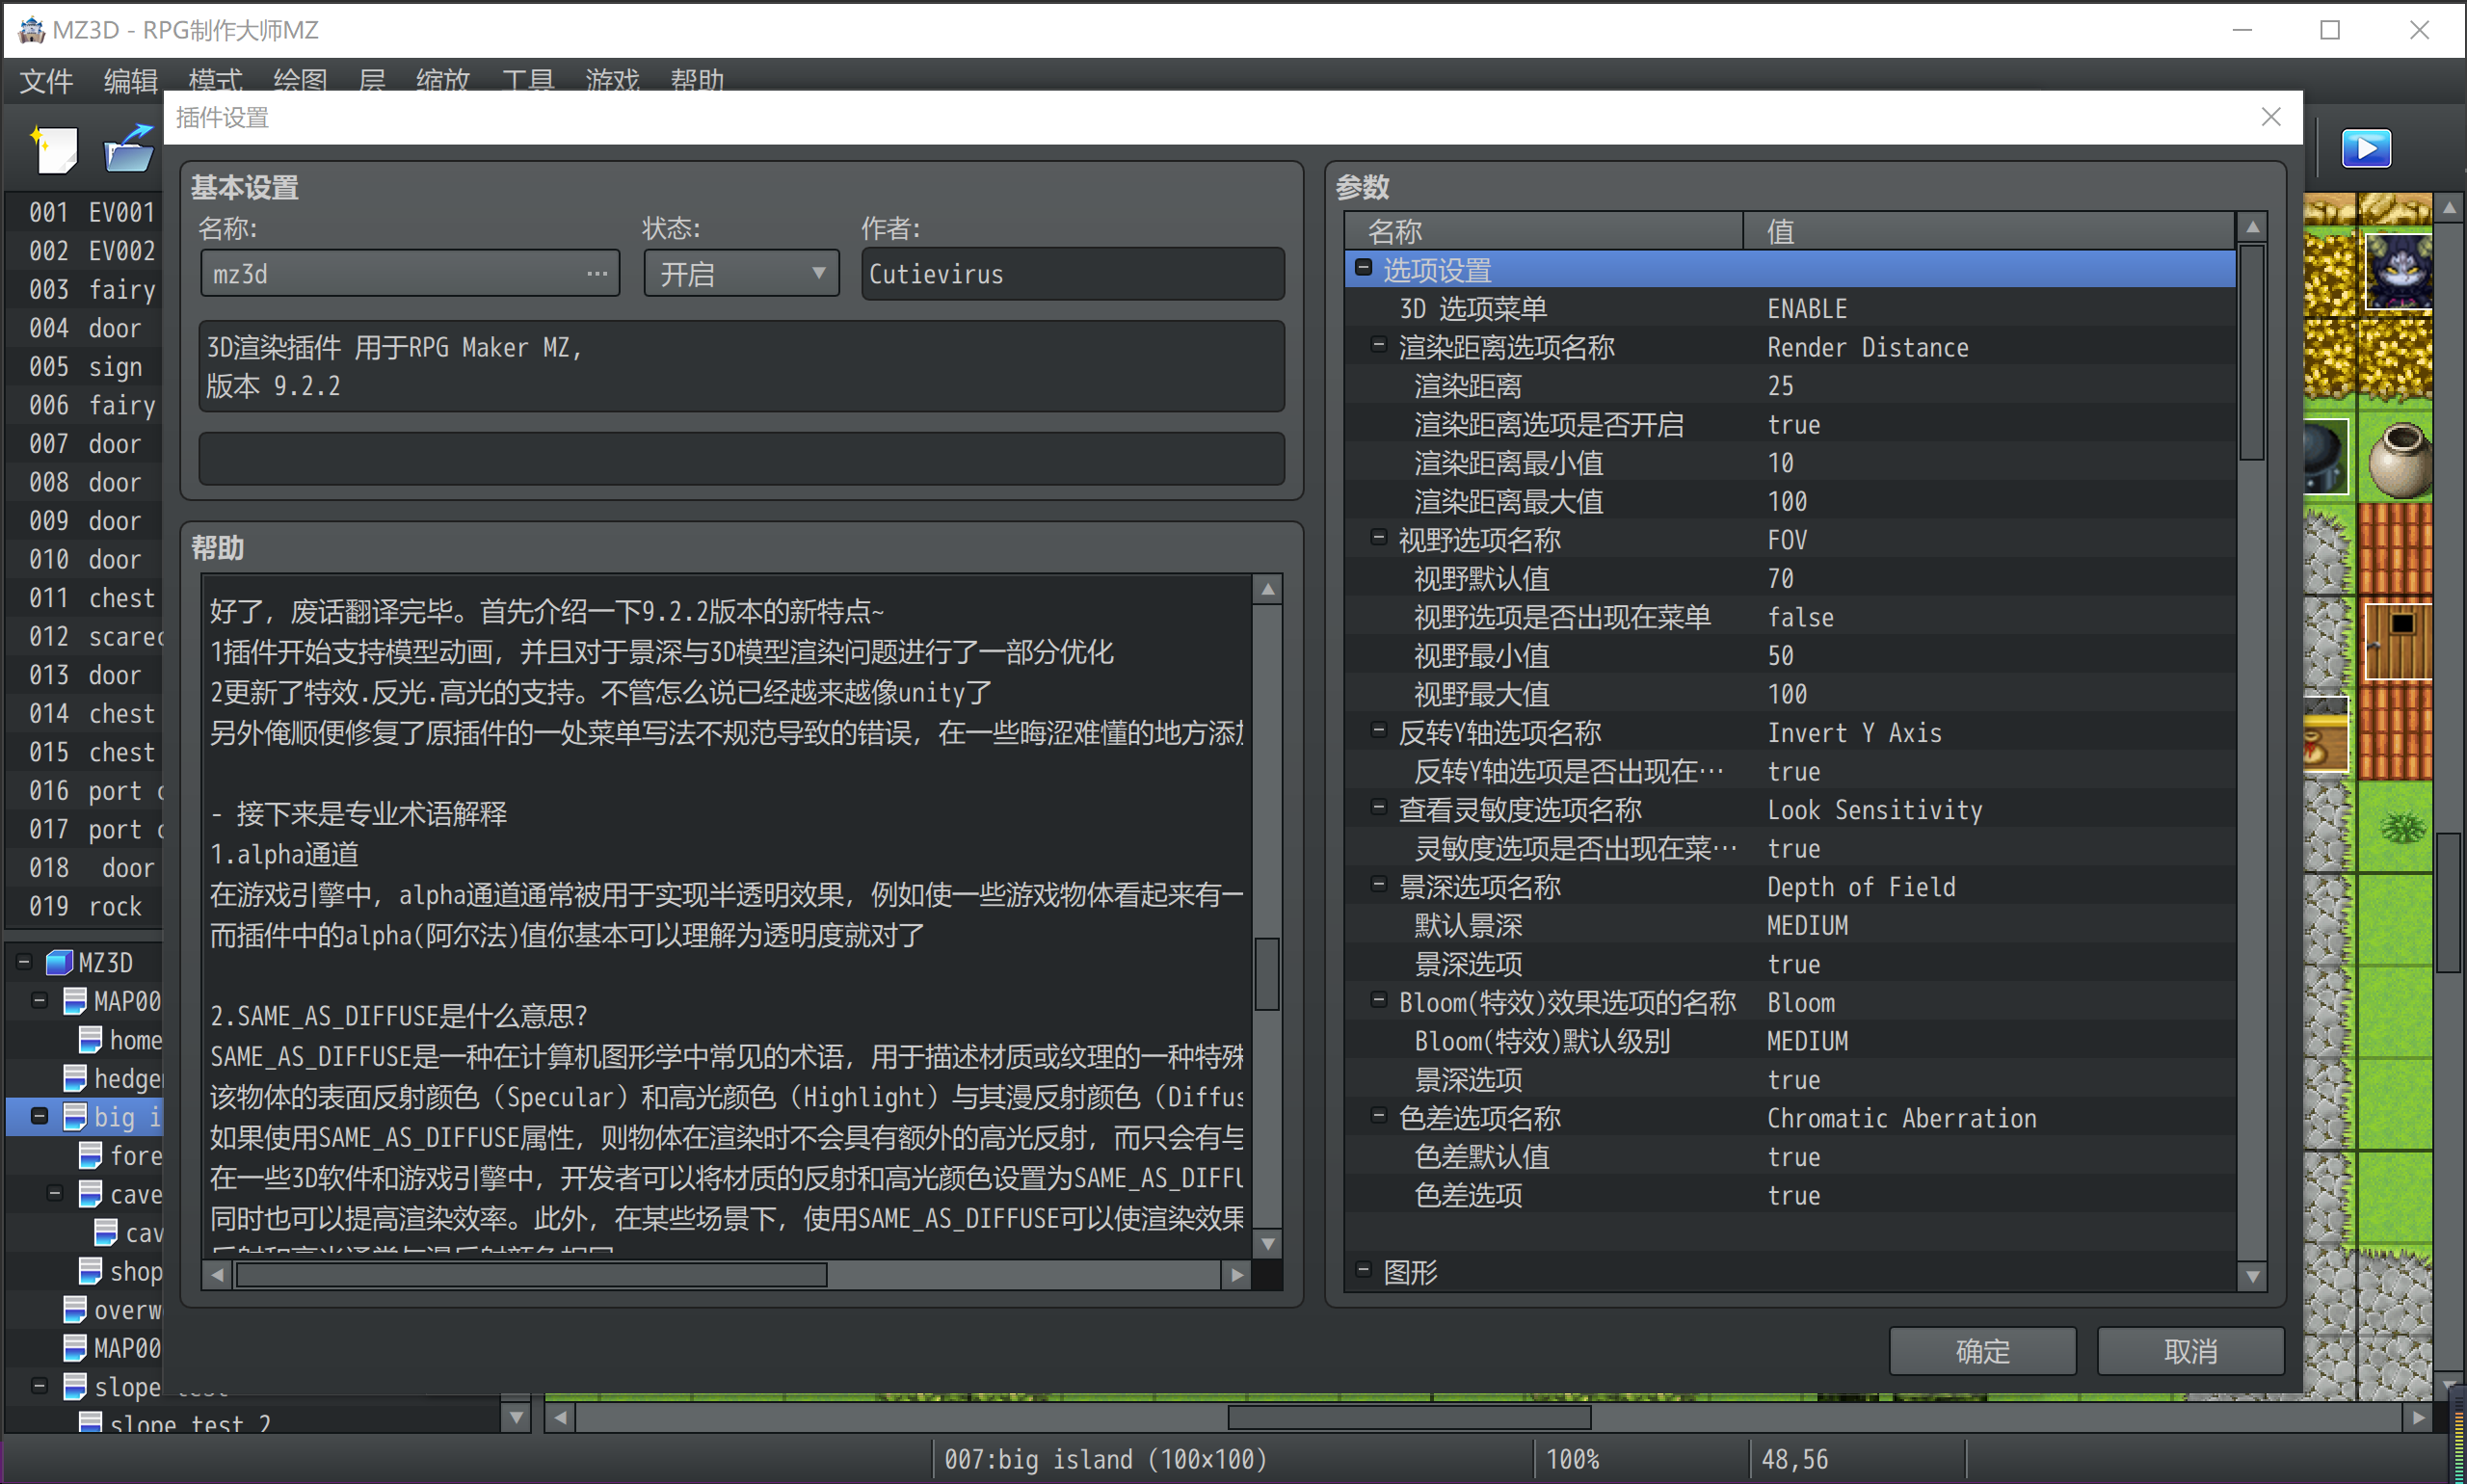Image resolution: width=2467 pixels, height=1484 pixels.
Task: Open the 工具 menu
Action: click(527, 80)
